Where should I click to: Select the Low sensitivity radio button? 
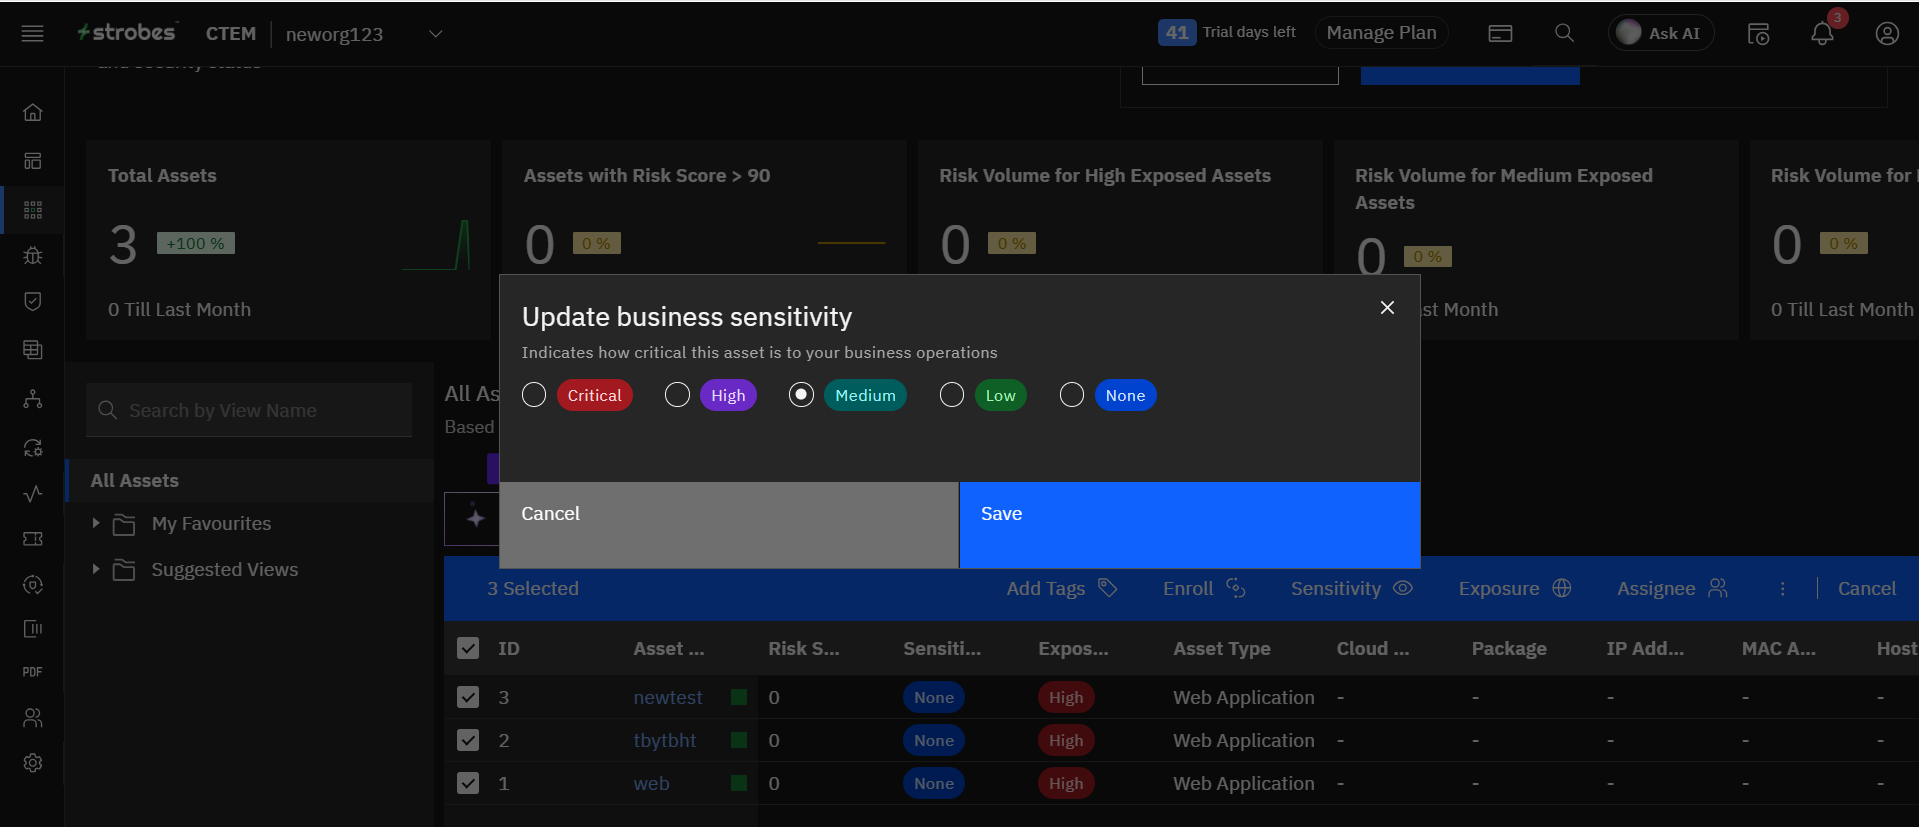point(952,395)
